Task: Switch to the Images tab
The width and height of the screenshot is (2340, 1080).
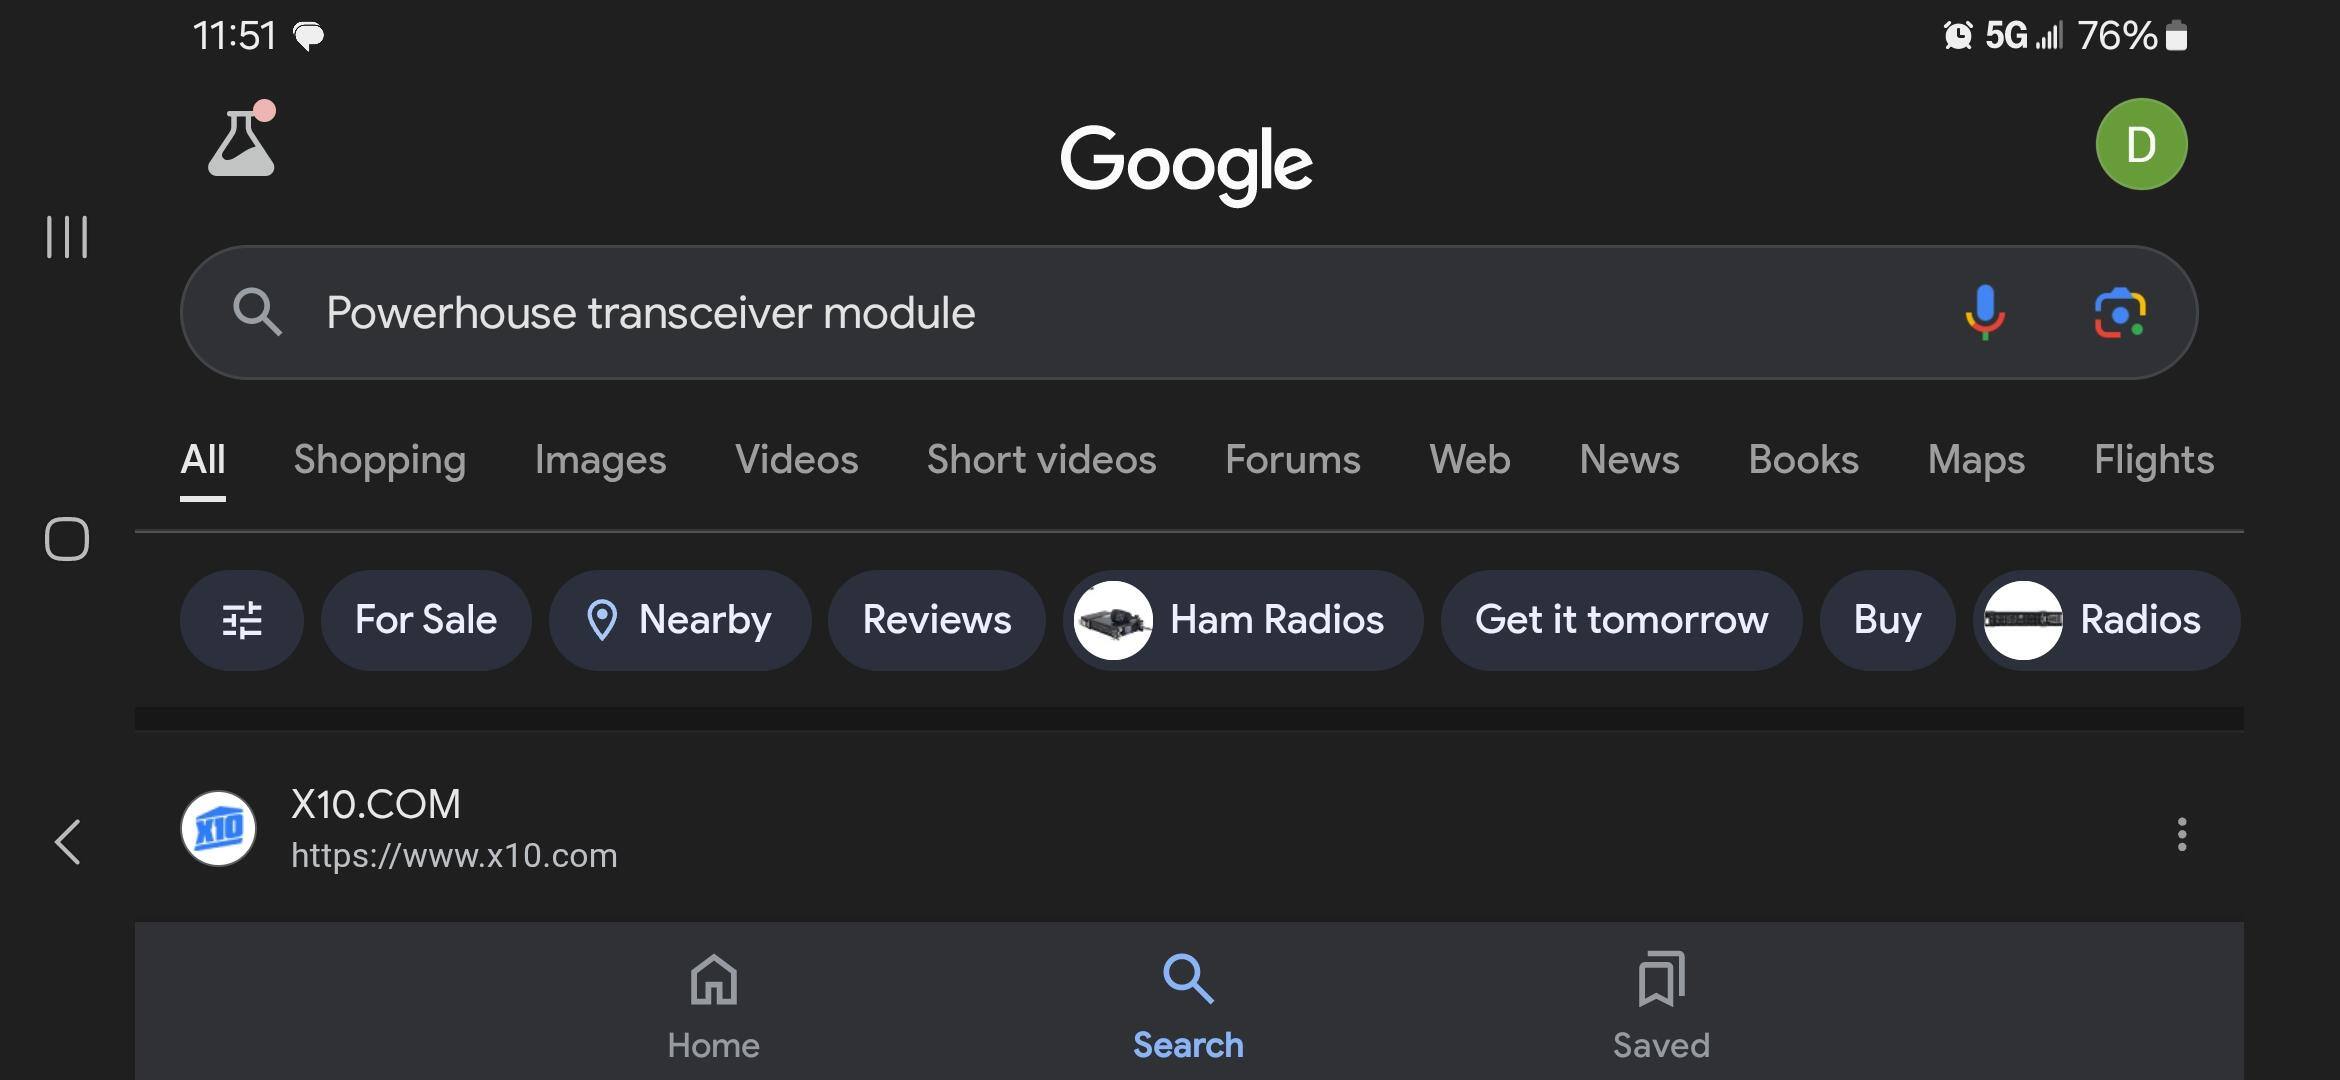Action: (x=600, y=460)
